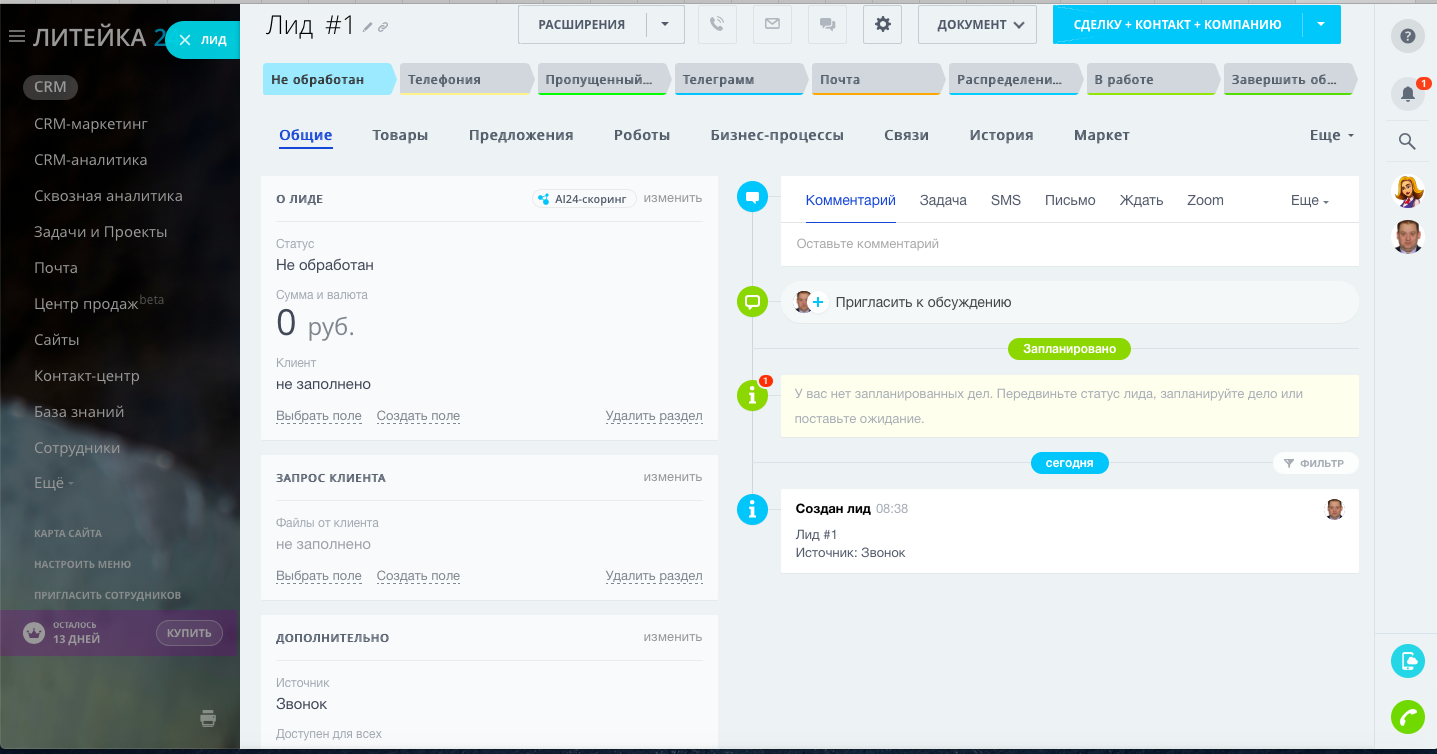Go to the Роботы tab

(x=642, y=135)
